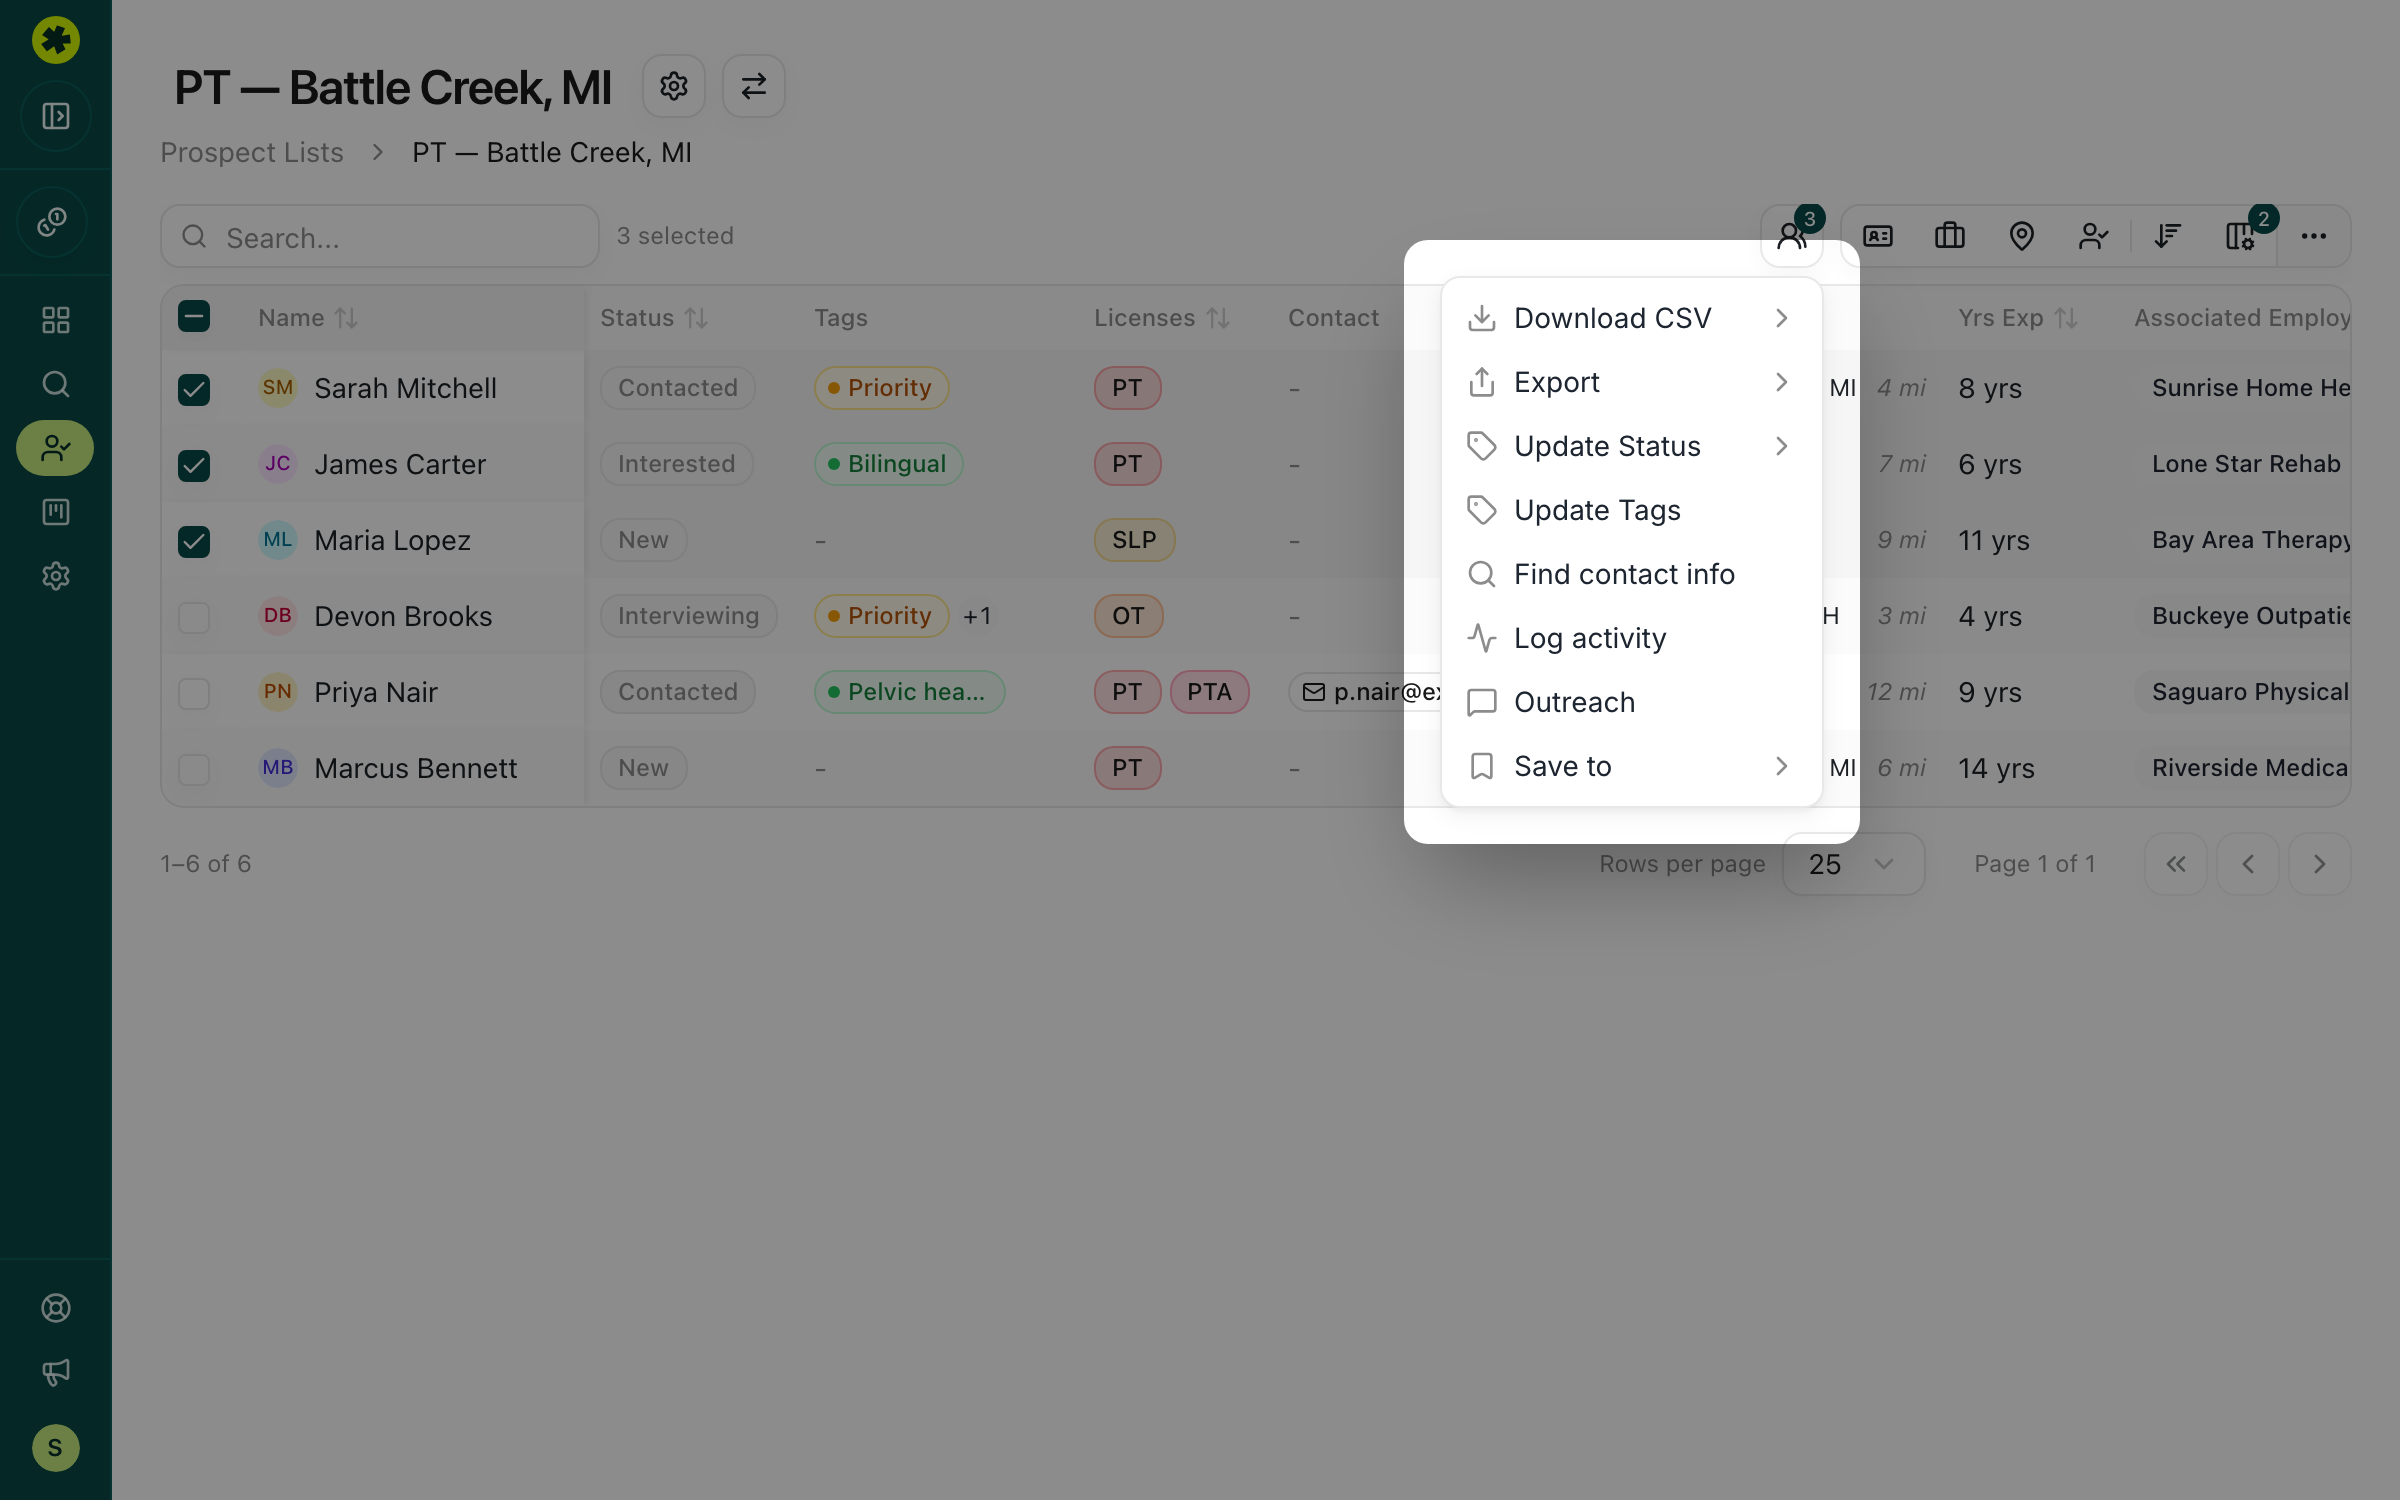The height and width of the screenshot is (1500, 2400).
Task: Open the kanban board sidebar icon
Action: click(x=56, y=512)
